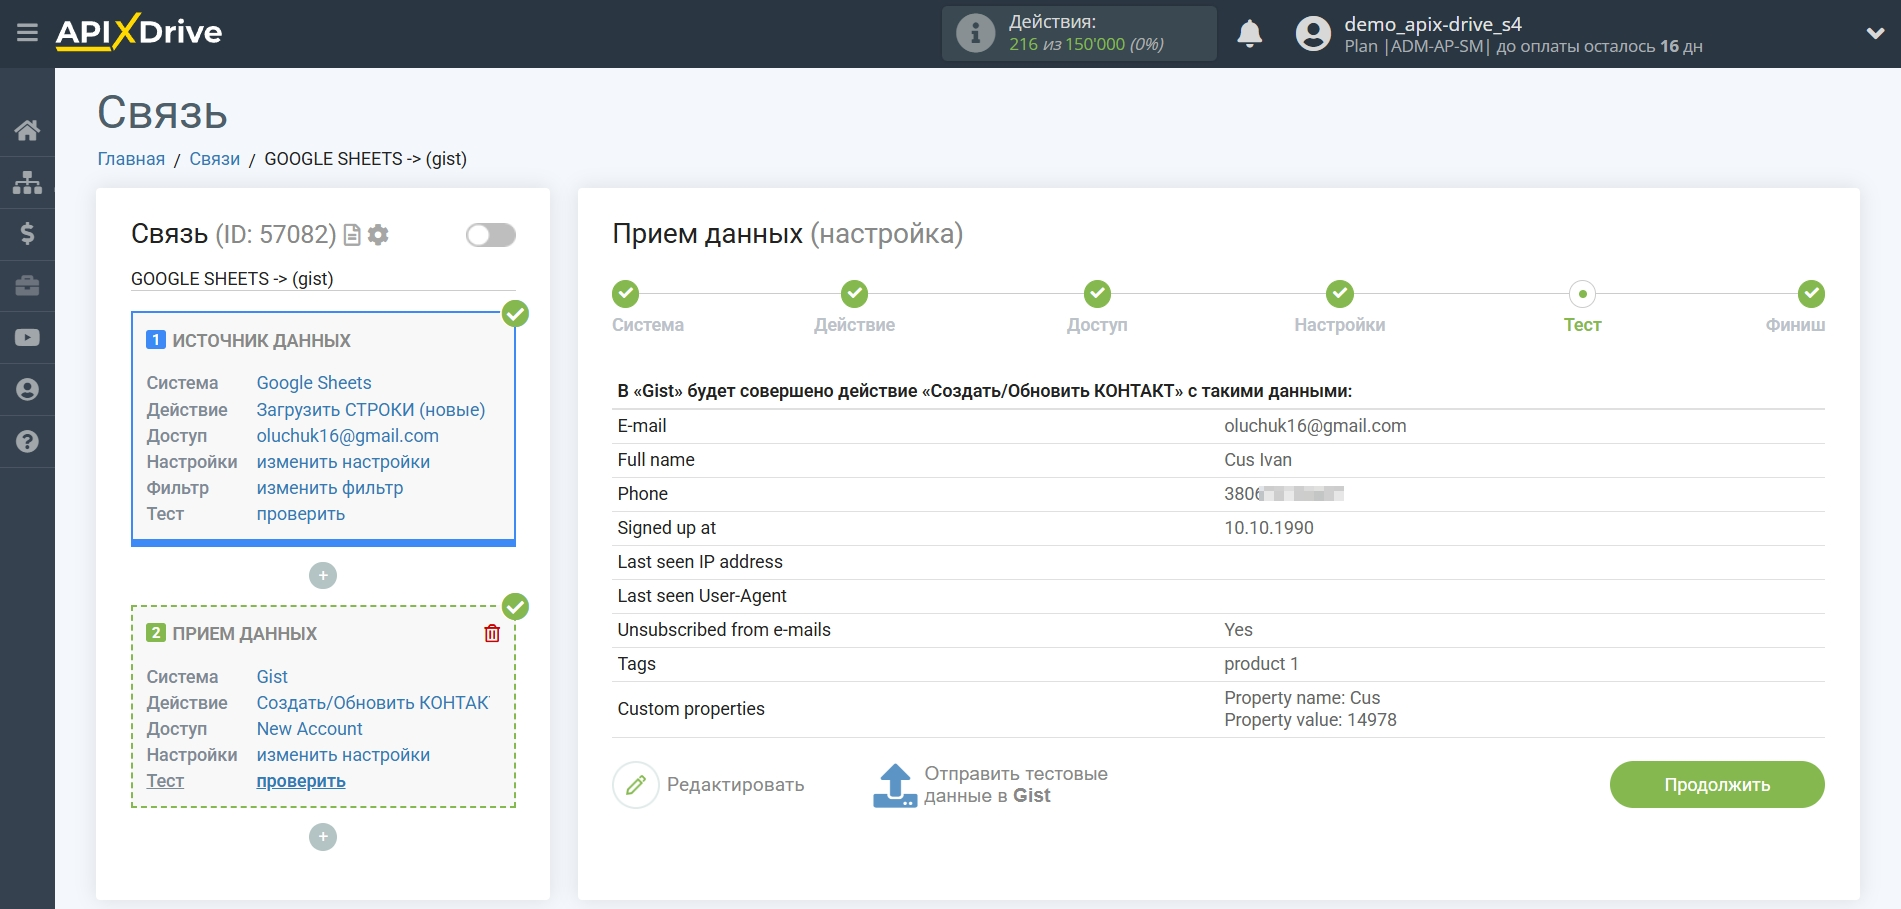This screenshot has width=1901, height=909.
Task: Expand the user account dropdown chevron
Action: pyautogui.click(x=1875, y=33)
